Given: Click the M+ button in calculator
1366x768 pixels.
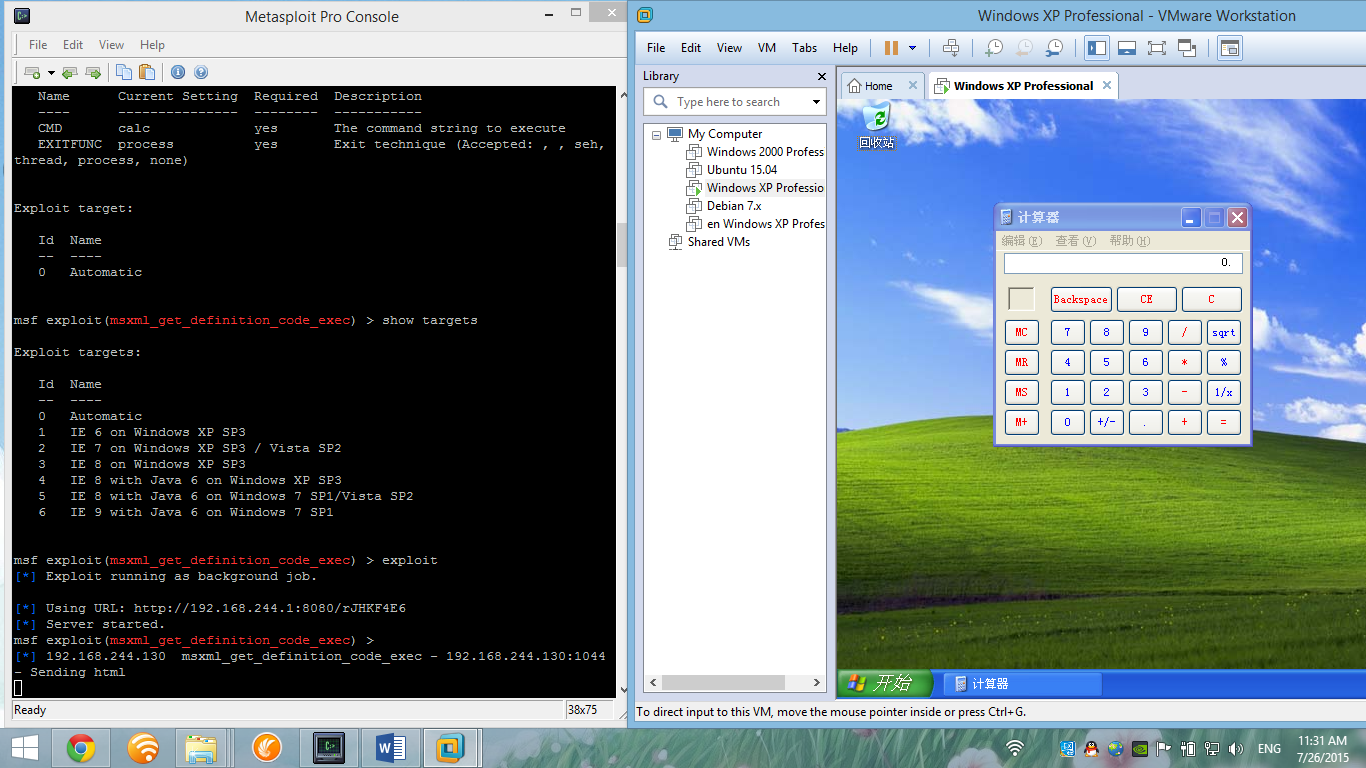Looking at the screenshot, I should (1021, 422).
